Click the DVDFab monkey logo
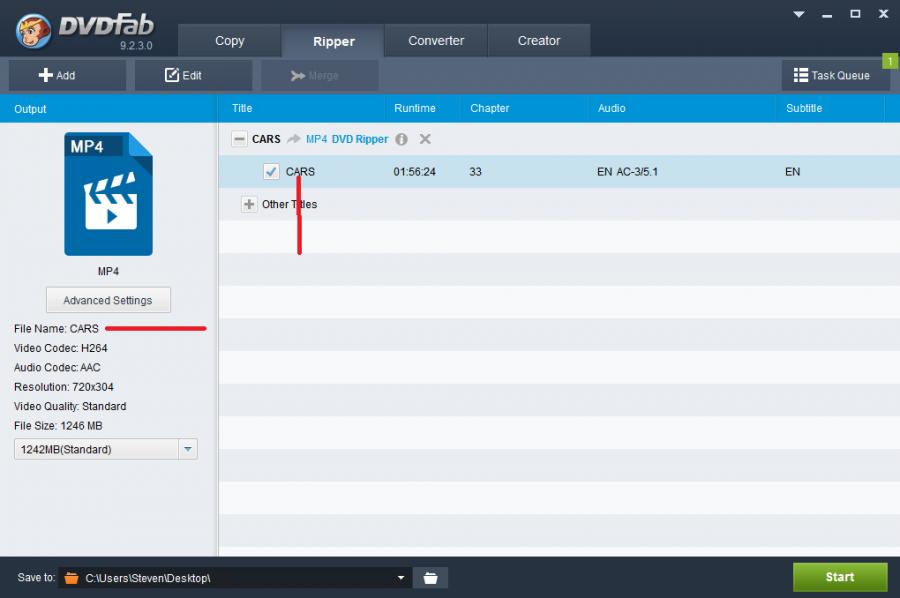 pyautogui.click(x=34, y=31)
